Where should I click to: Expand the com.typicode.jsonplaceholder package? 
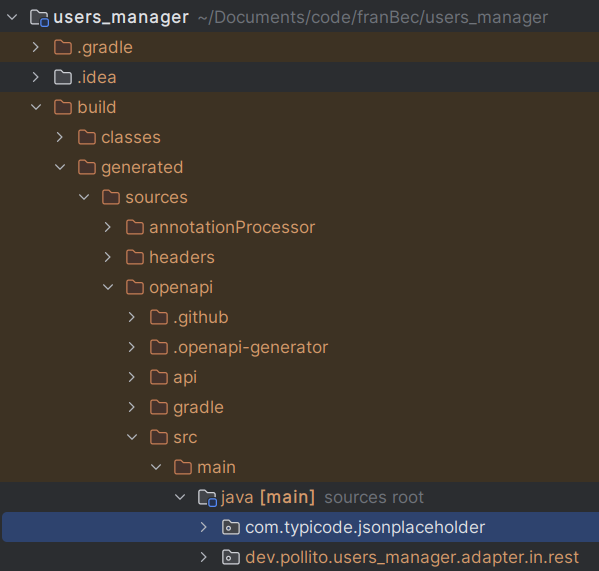click(x=204, y=527)
